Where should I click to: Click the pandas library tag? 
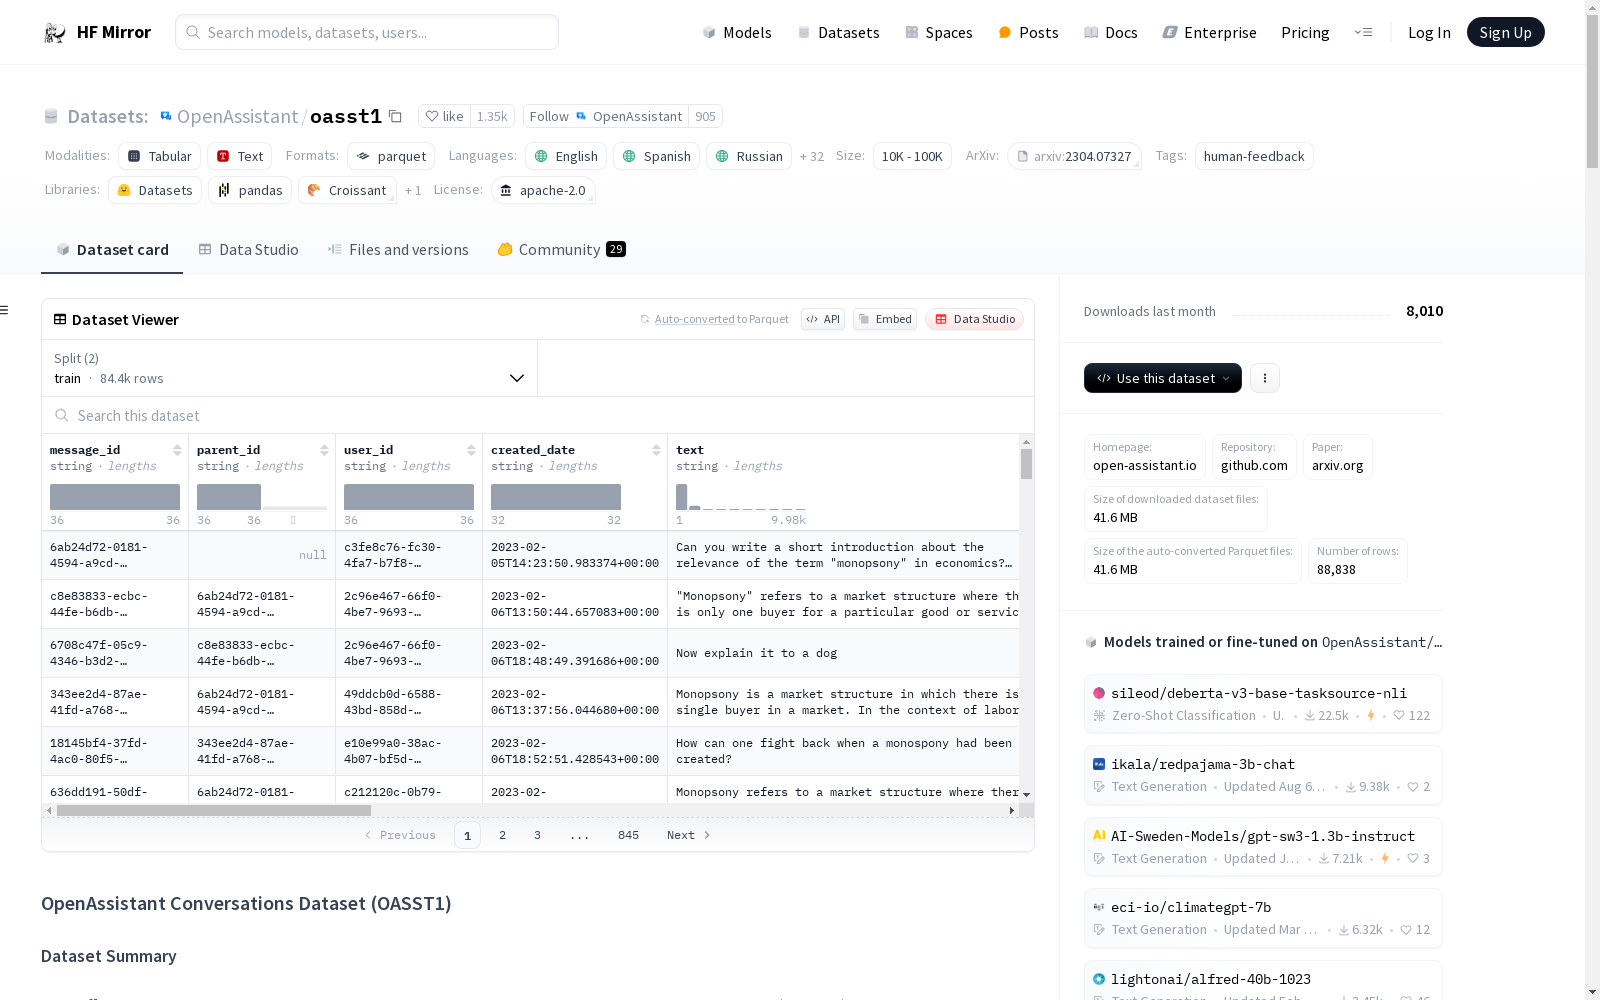(x=250, y=190)
